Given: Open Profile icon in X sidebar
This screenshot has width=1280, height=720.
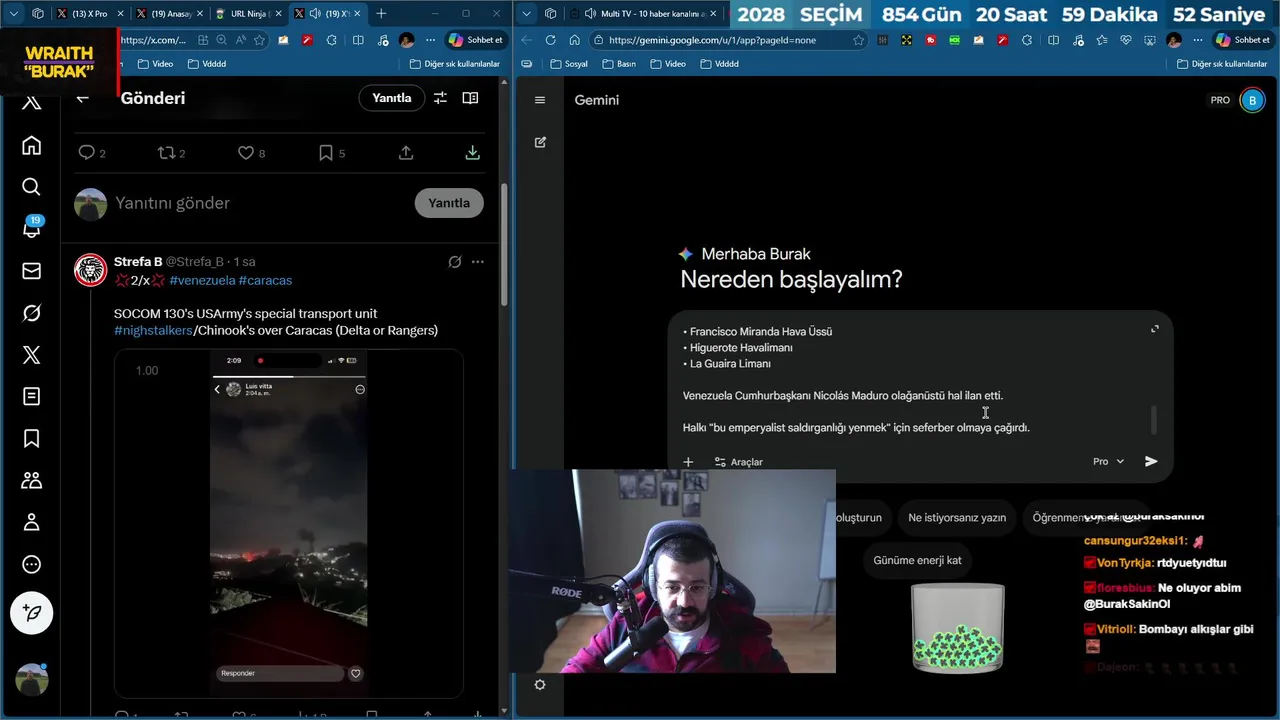Looking at the screenshot, I should click(31, 522).
